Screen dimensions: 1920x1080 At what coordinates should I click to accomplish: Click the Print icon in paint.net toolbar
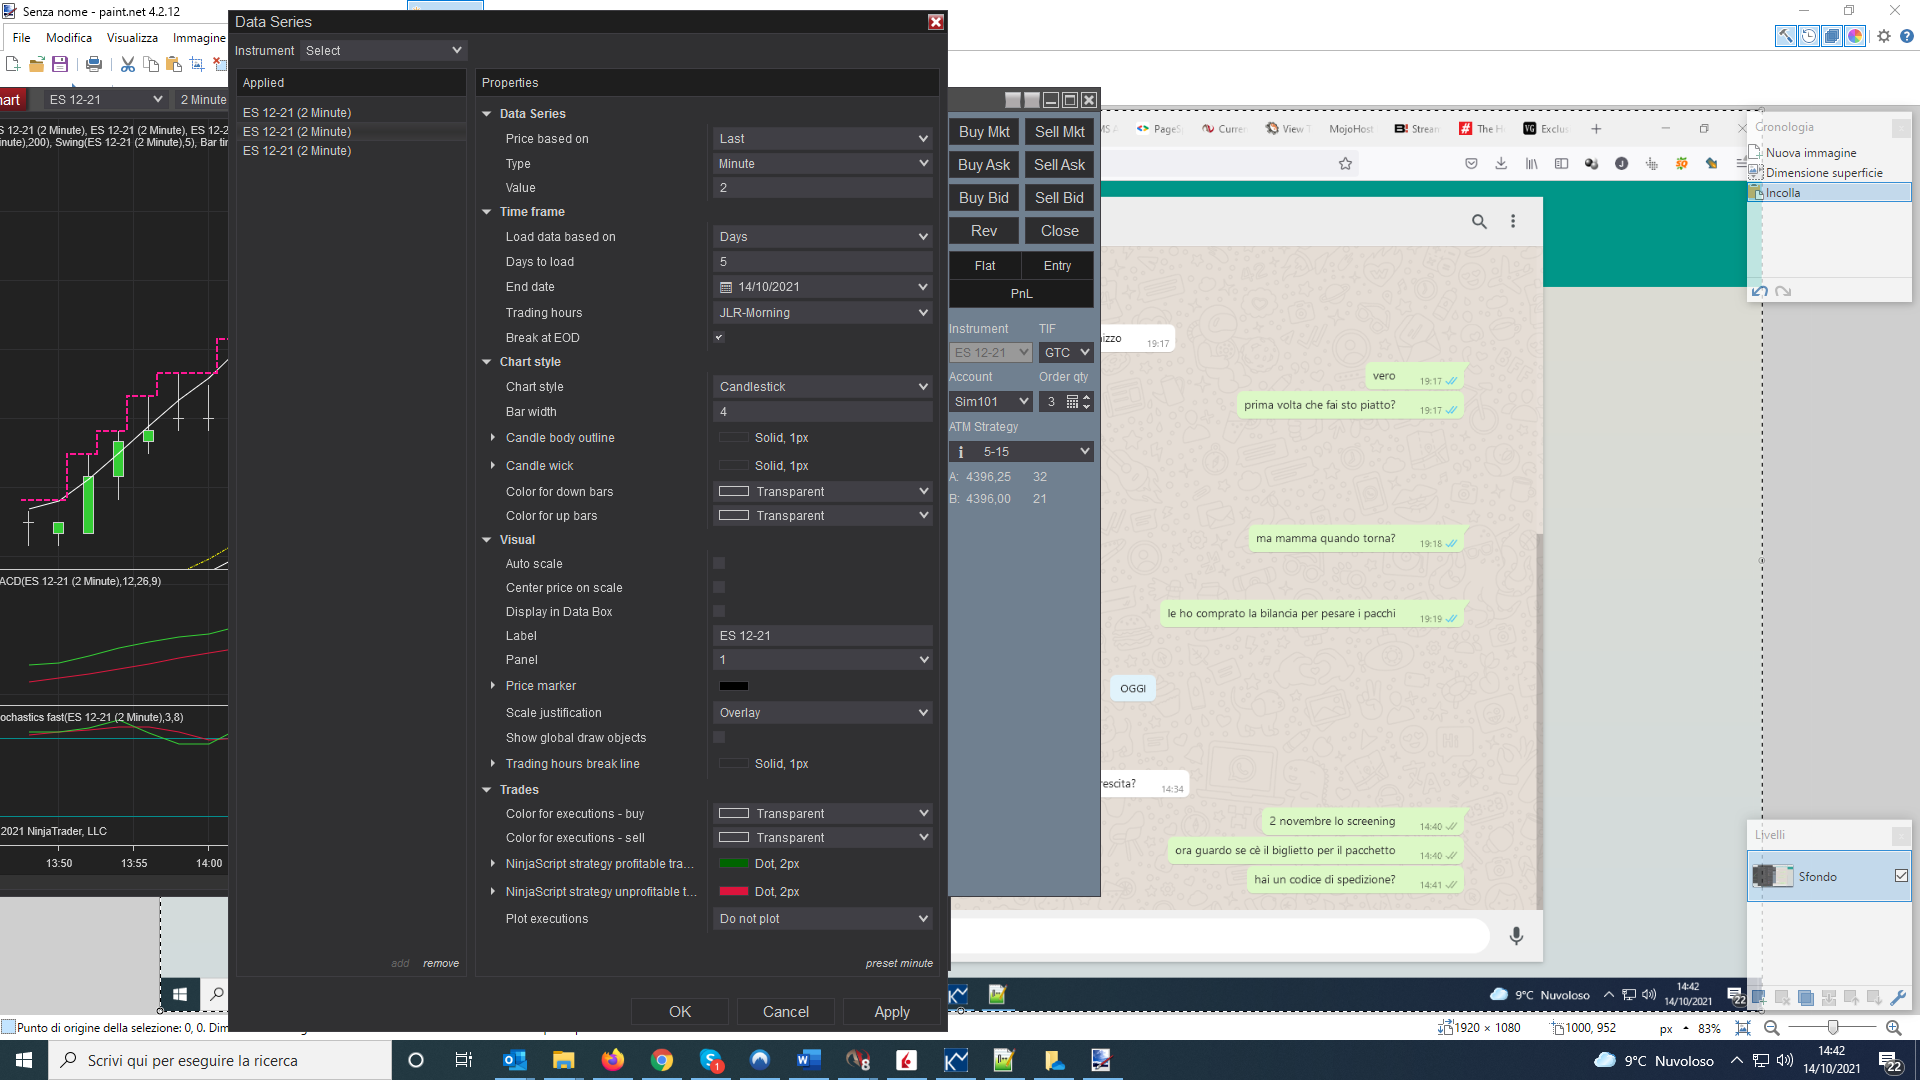[x=94, y=64]
